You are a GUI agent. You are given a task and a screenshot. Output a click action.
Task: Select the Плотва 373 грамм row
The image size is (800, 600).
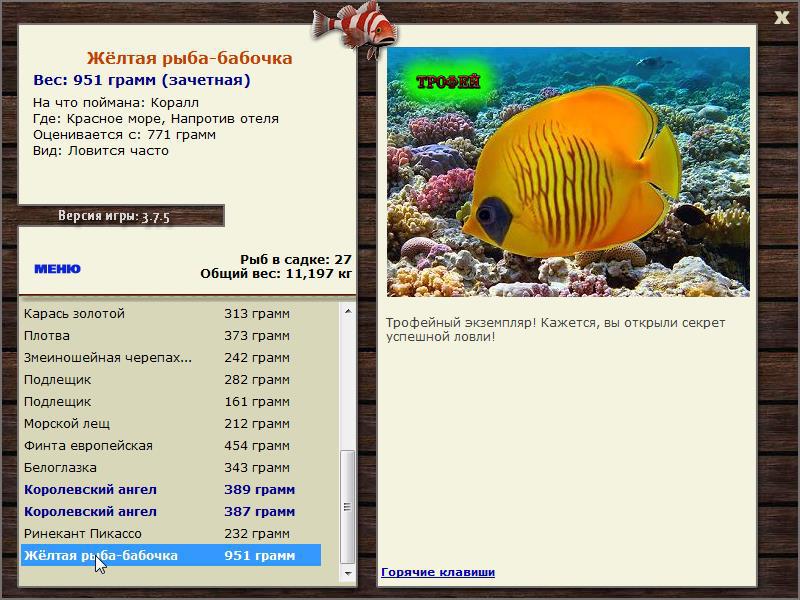coord(171,336)
